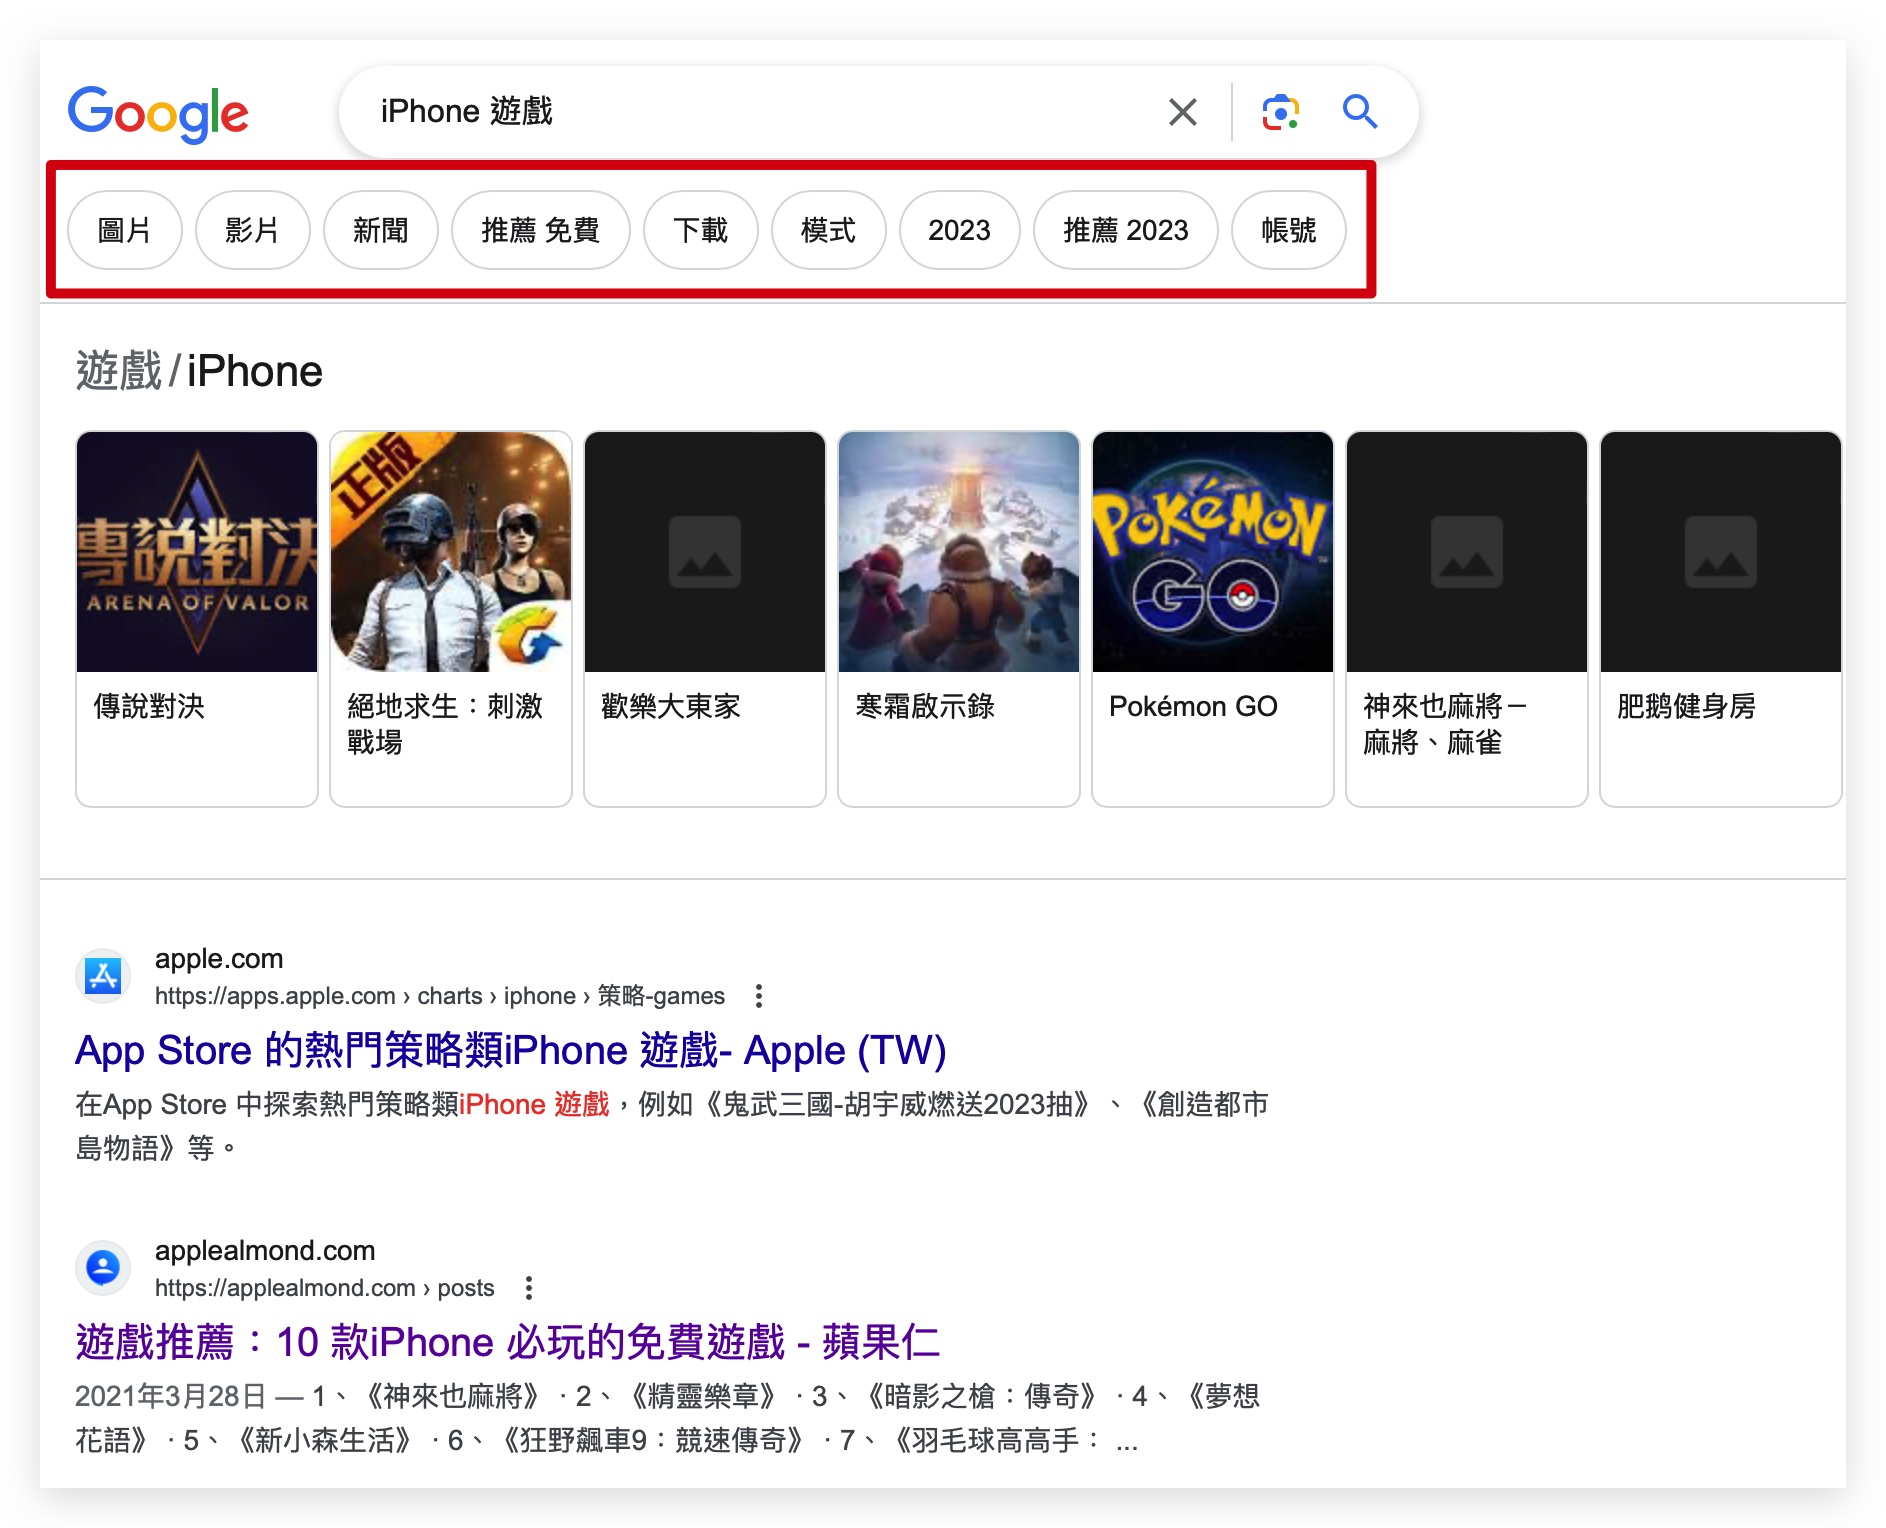This screenshot has width=1886, height=1528.
Task: Clear the search box with the X icon
Action: click(x=1182, y=112)
